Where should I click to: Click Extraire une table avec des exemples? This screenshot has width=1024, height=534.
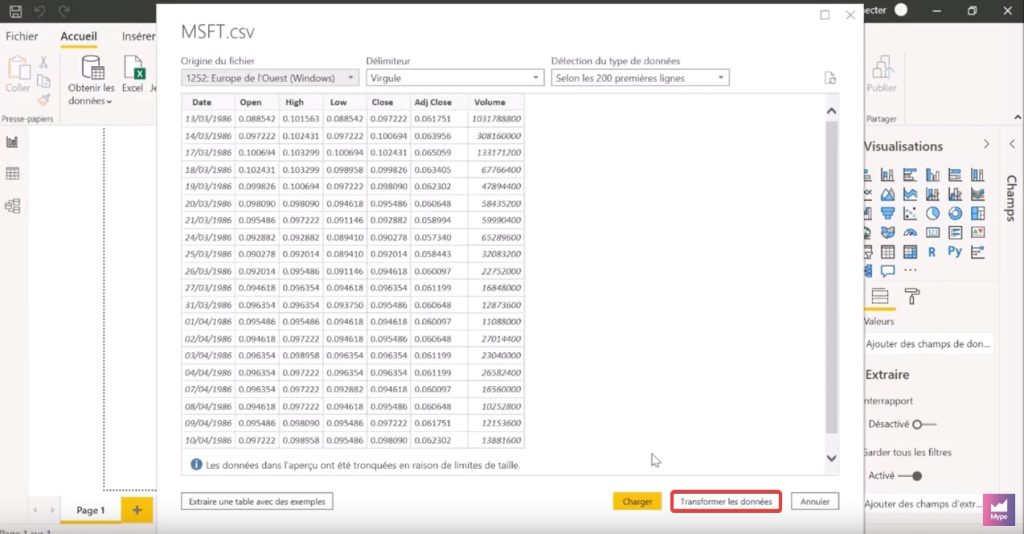pos(257,501)
